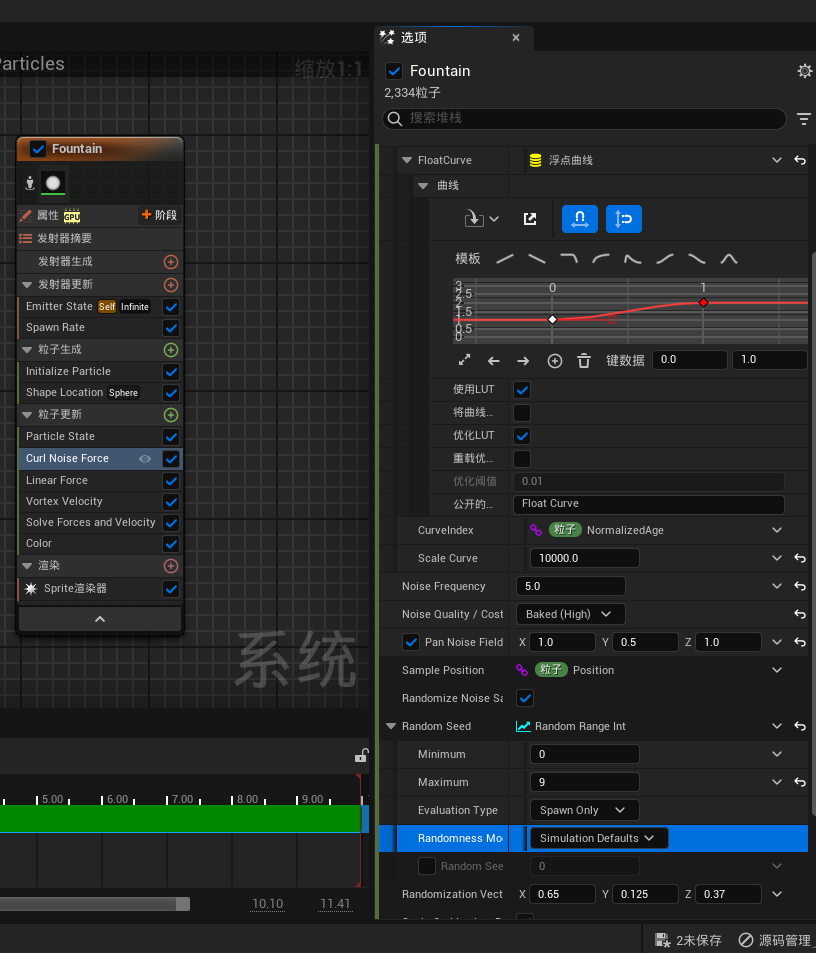This screenshot has height=953, width=816.
Task: Reset Scale Curve value arrow
Action: pyautogui.click(x=800, y=558)
